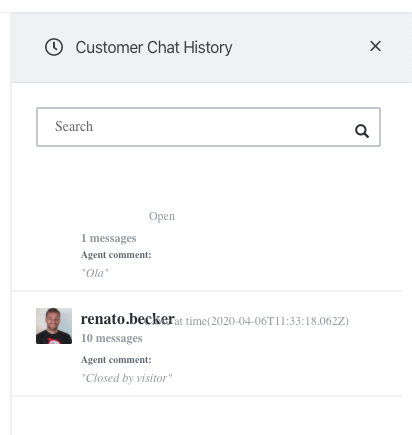The image size is (412, 435).
Task: Click the magnifying glass search icon
Action: [362, 131]
